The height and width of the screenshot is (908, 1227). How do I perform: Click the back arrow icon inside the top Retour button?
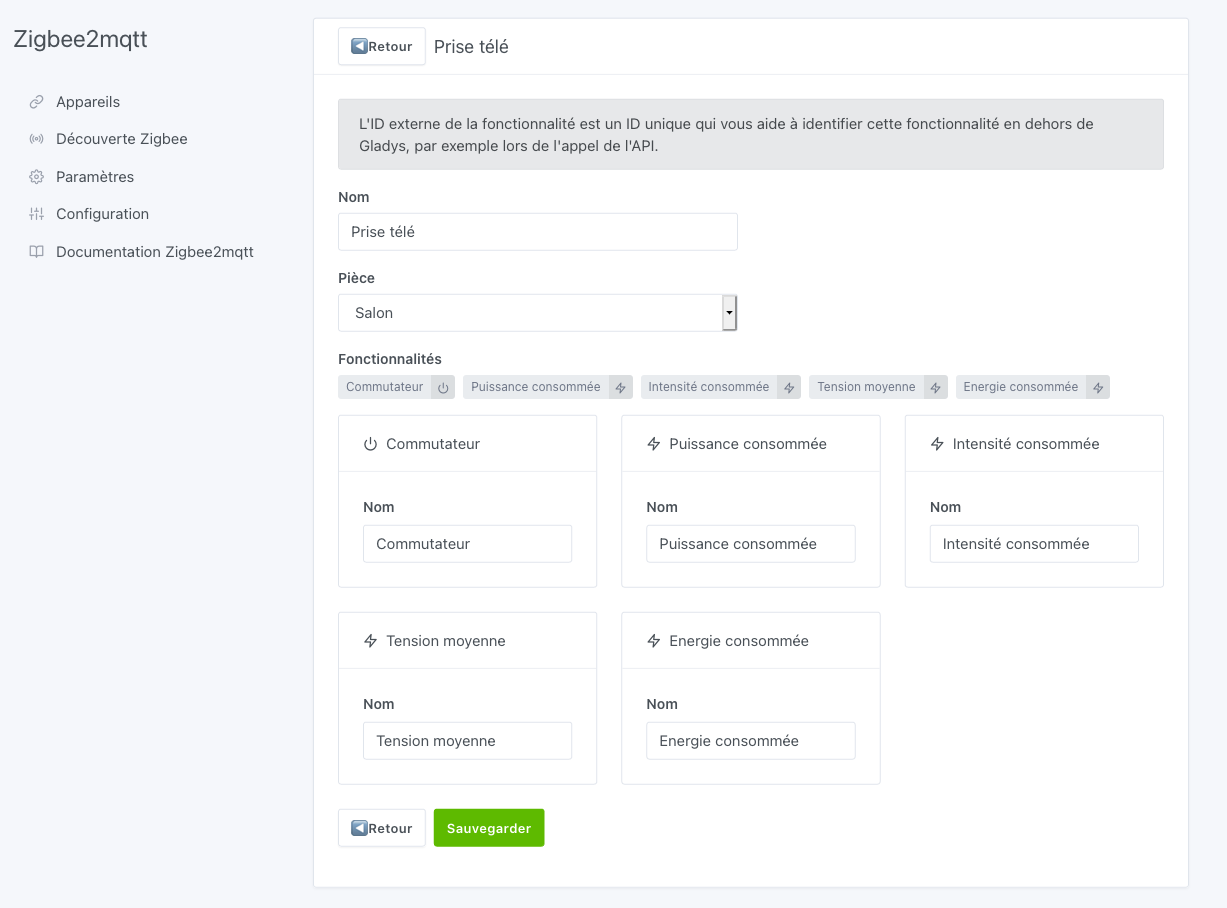(360, 45)
